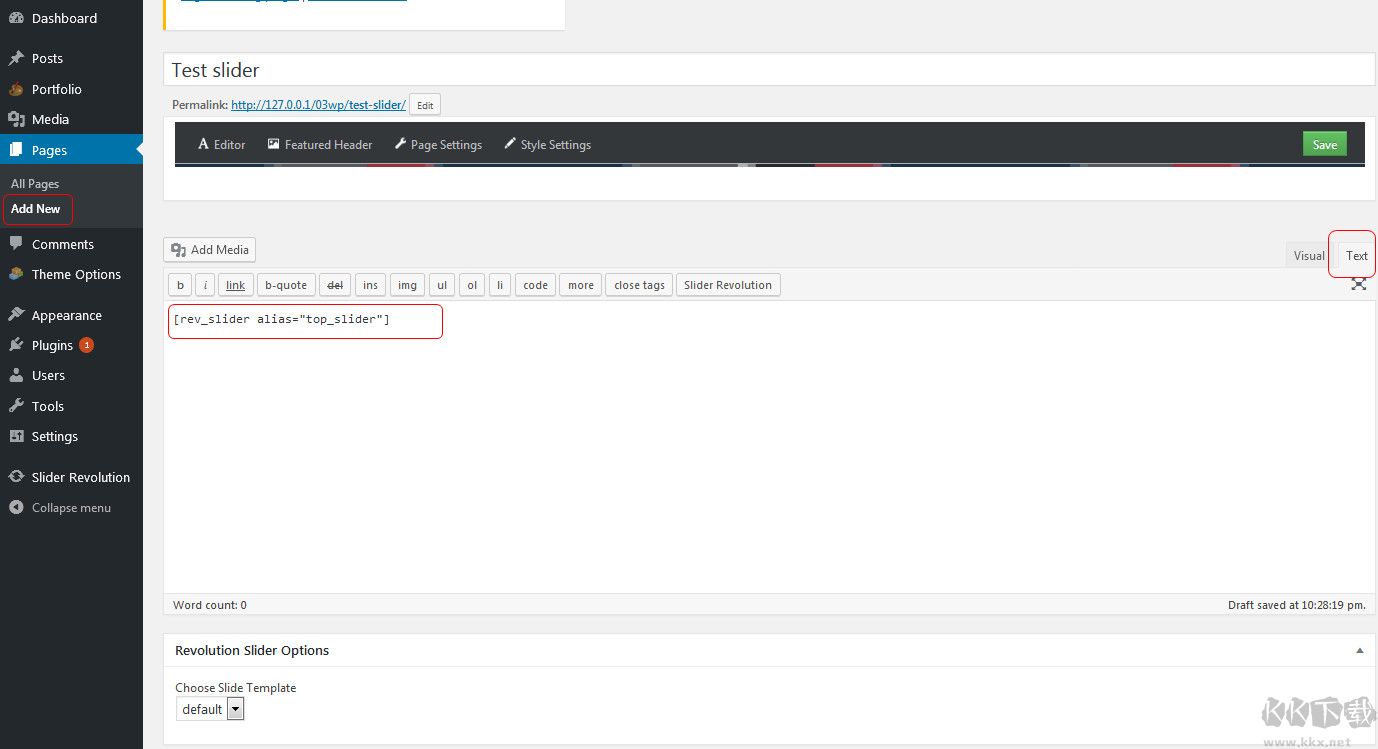Click the green Save button
Screen dimensions: 1378x749
pos(1325,144)
